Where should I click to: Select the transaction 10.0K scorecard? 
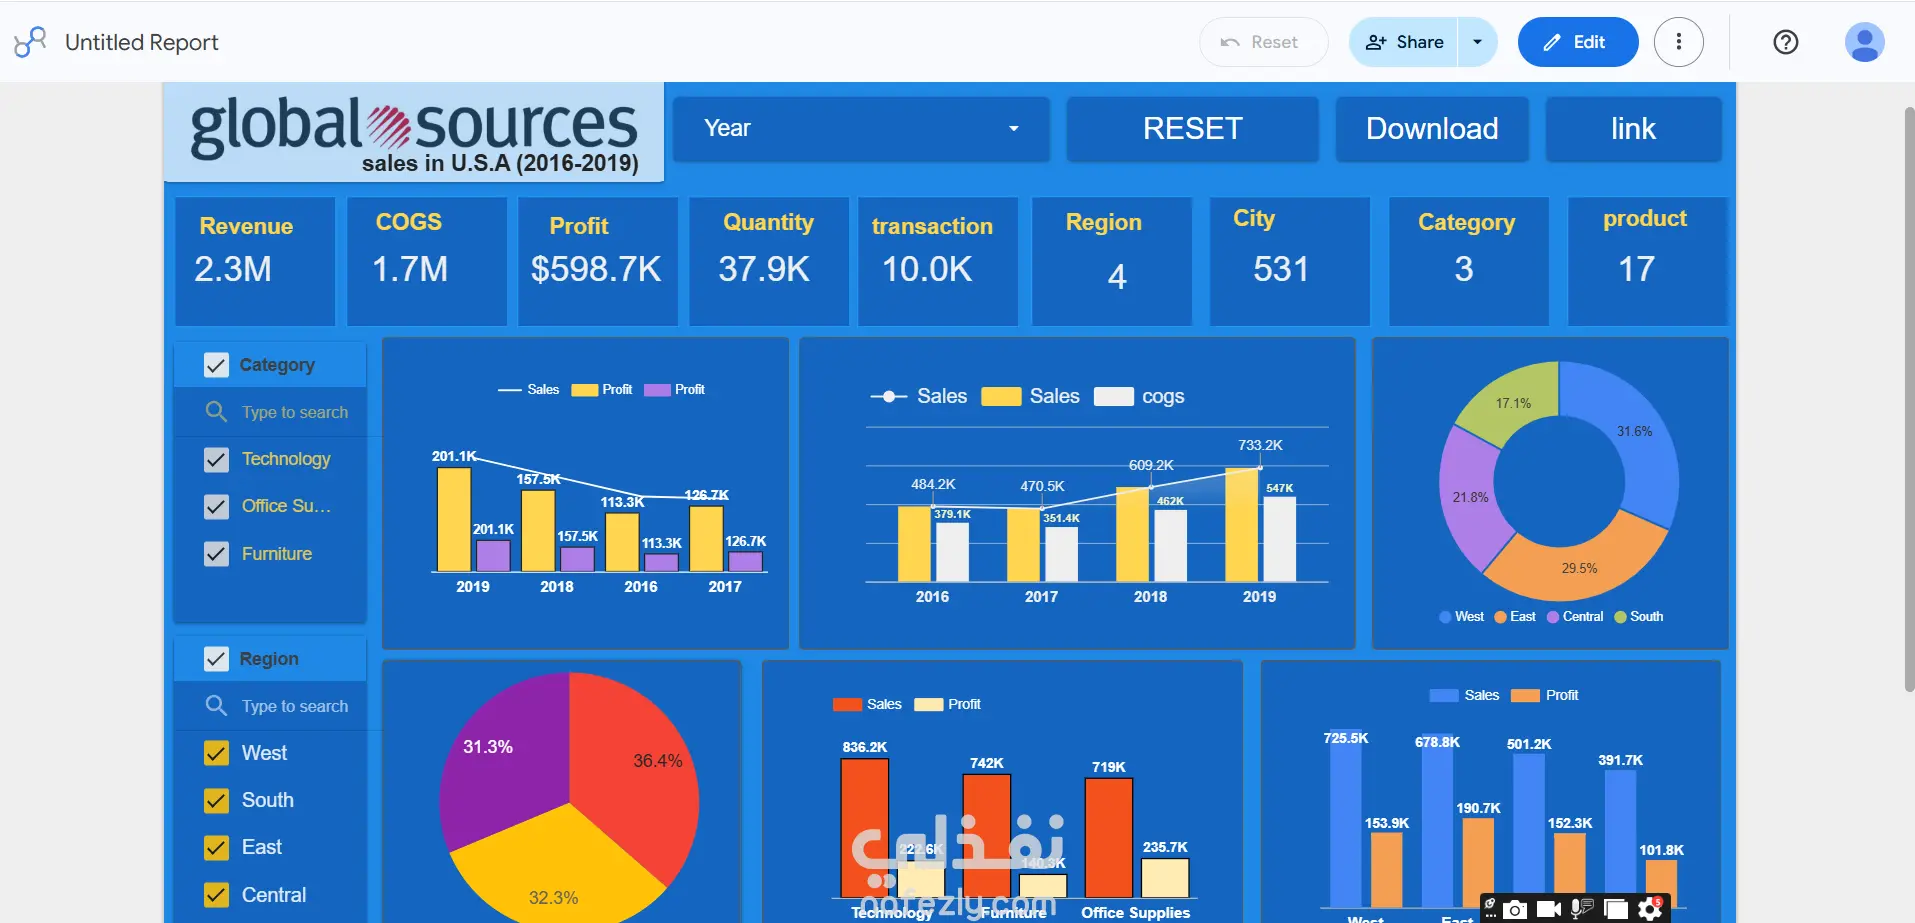click(938, 261)
